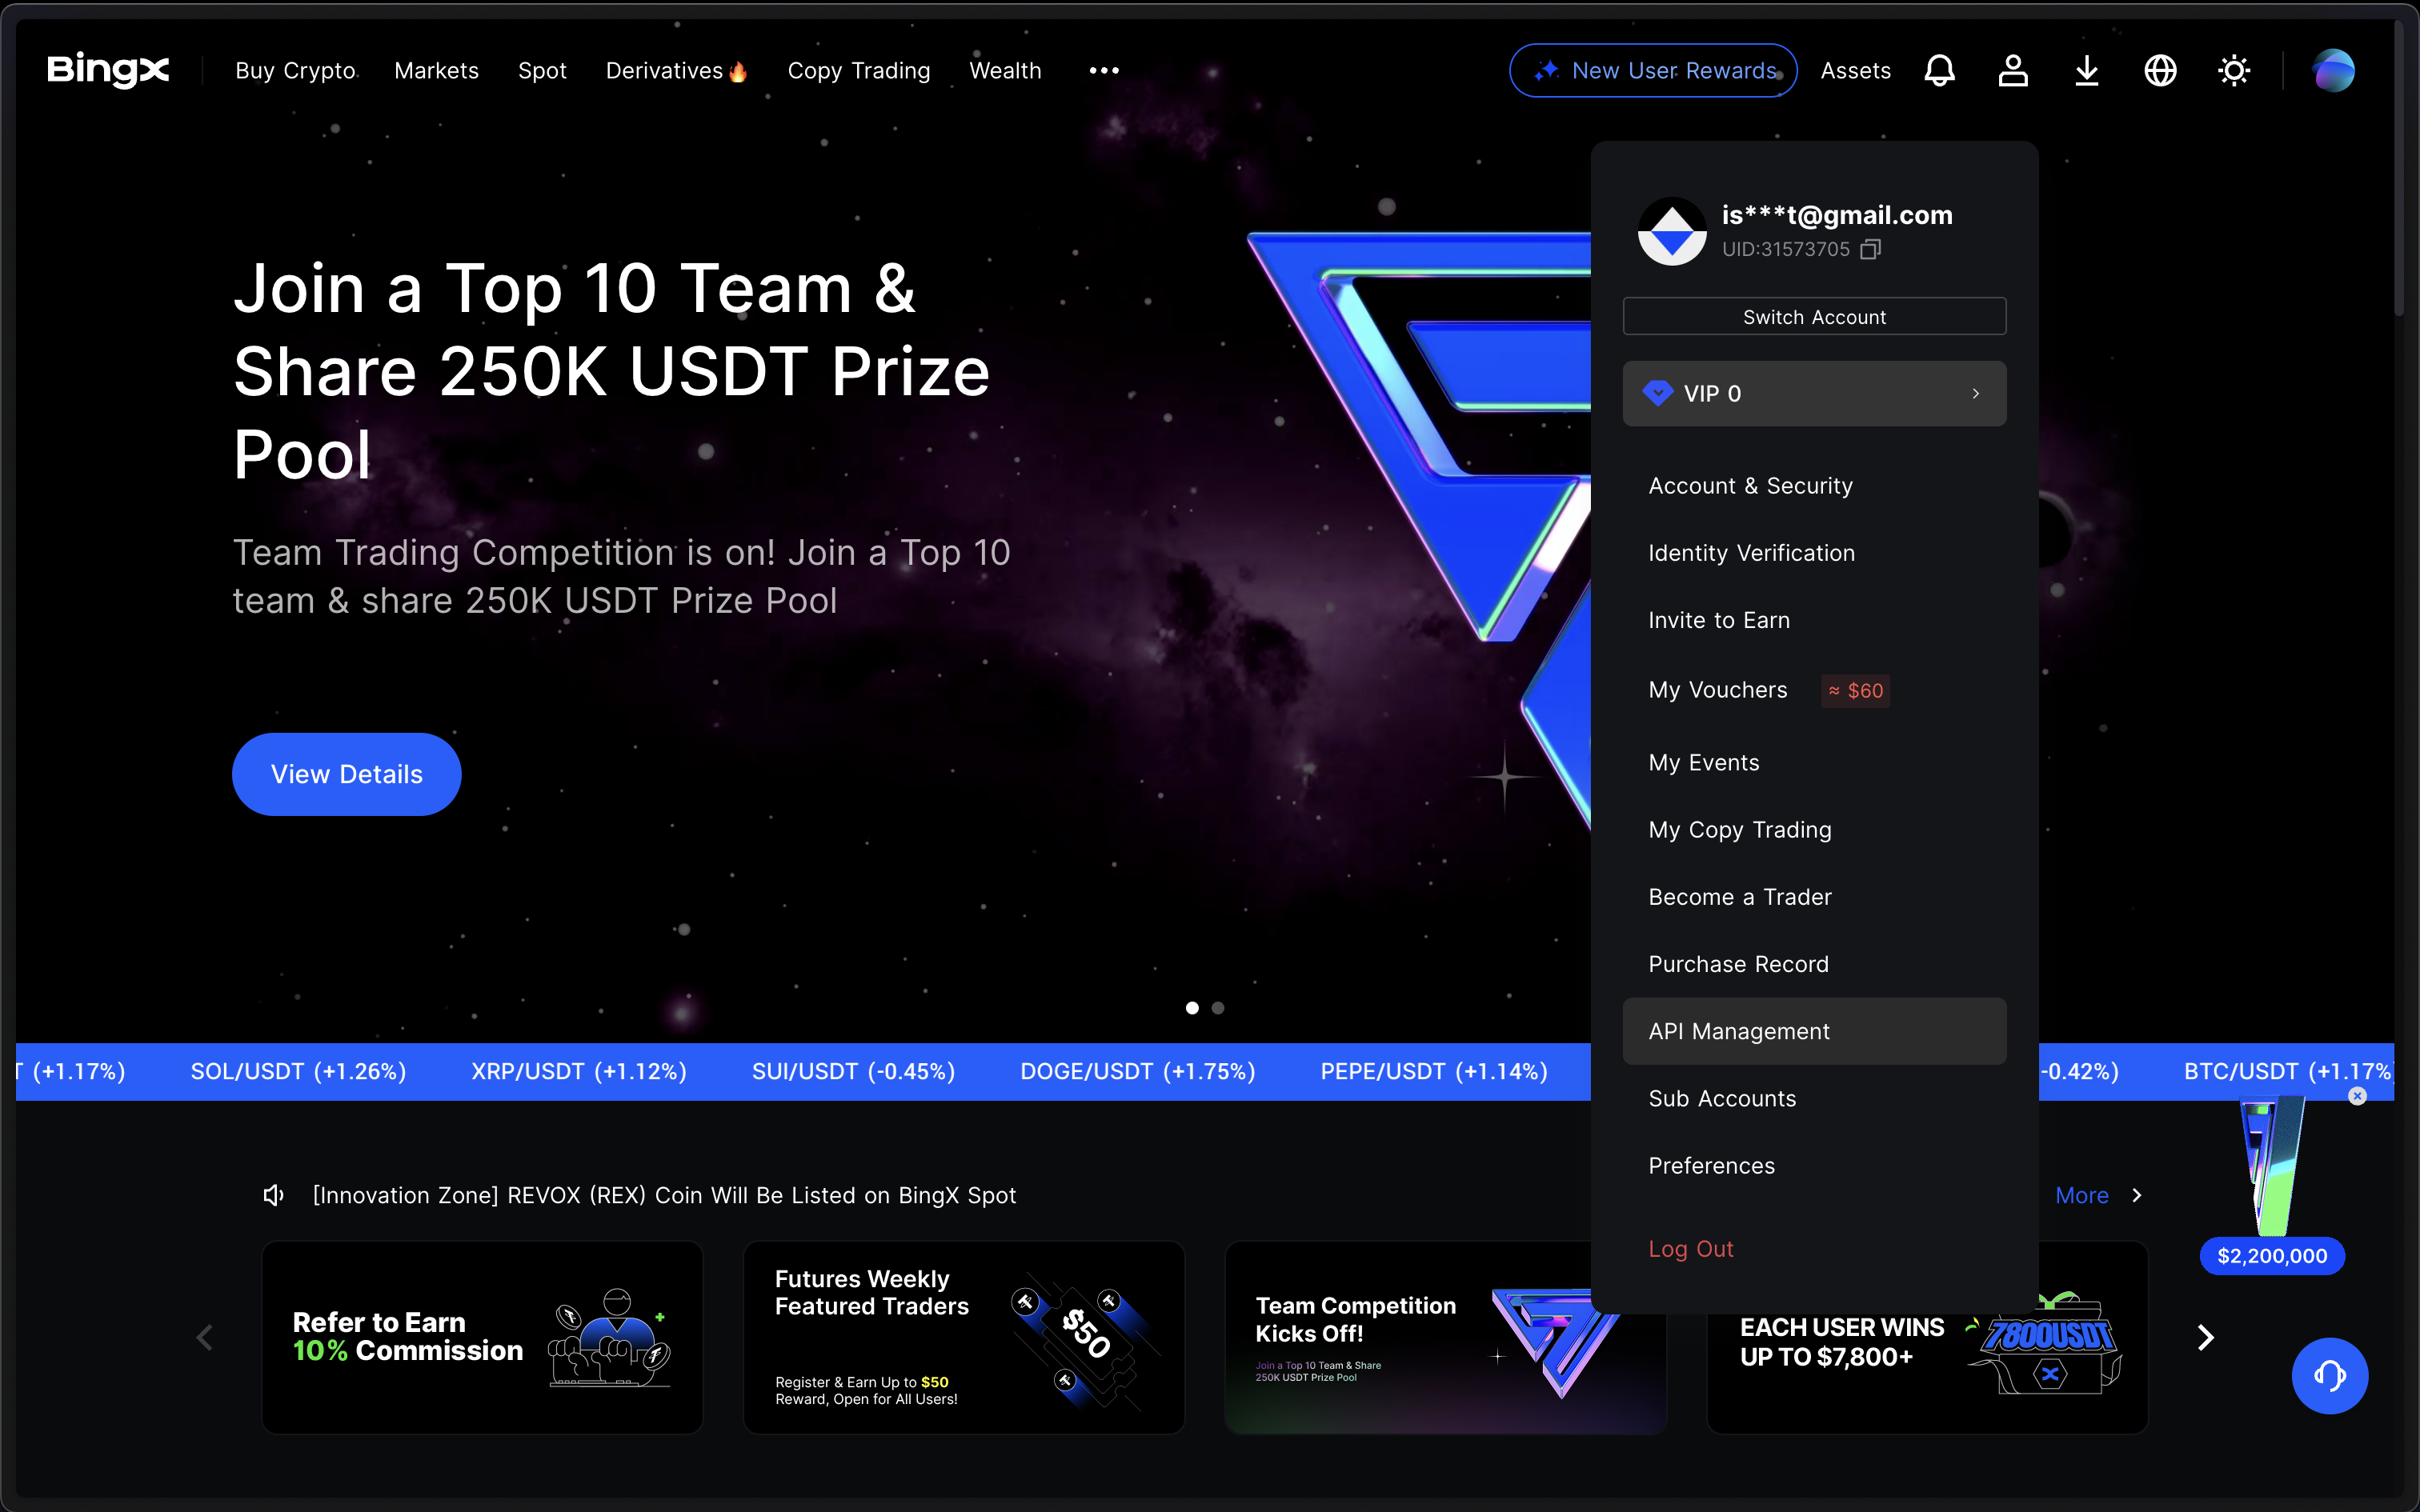The height and width of the screenshot is (1512, 2420).
Task: Select Invite to Earn
Action: point(1814,620)
